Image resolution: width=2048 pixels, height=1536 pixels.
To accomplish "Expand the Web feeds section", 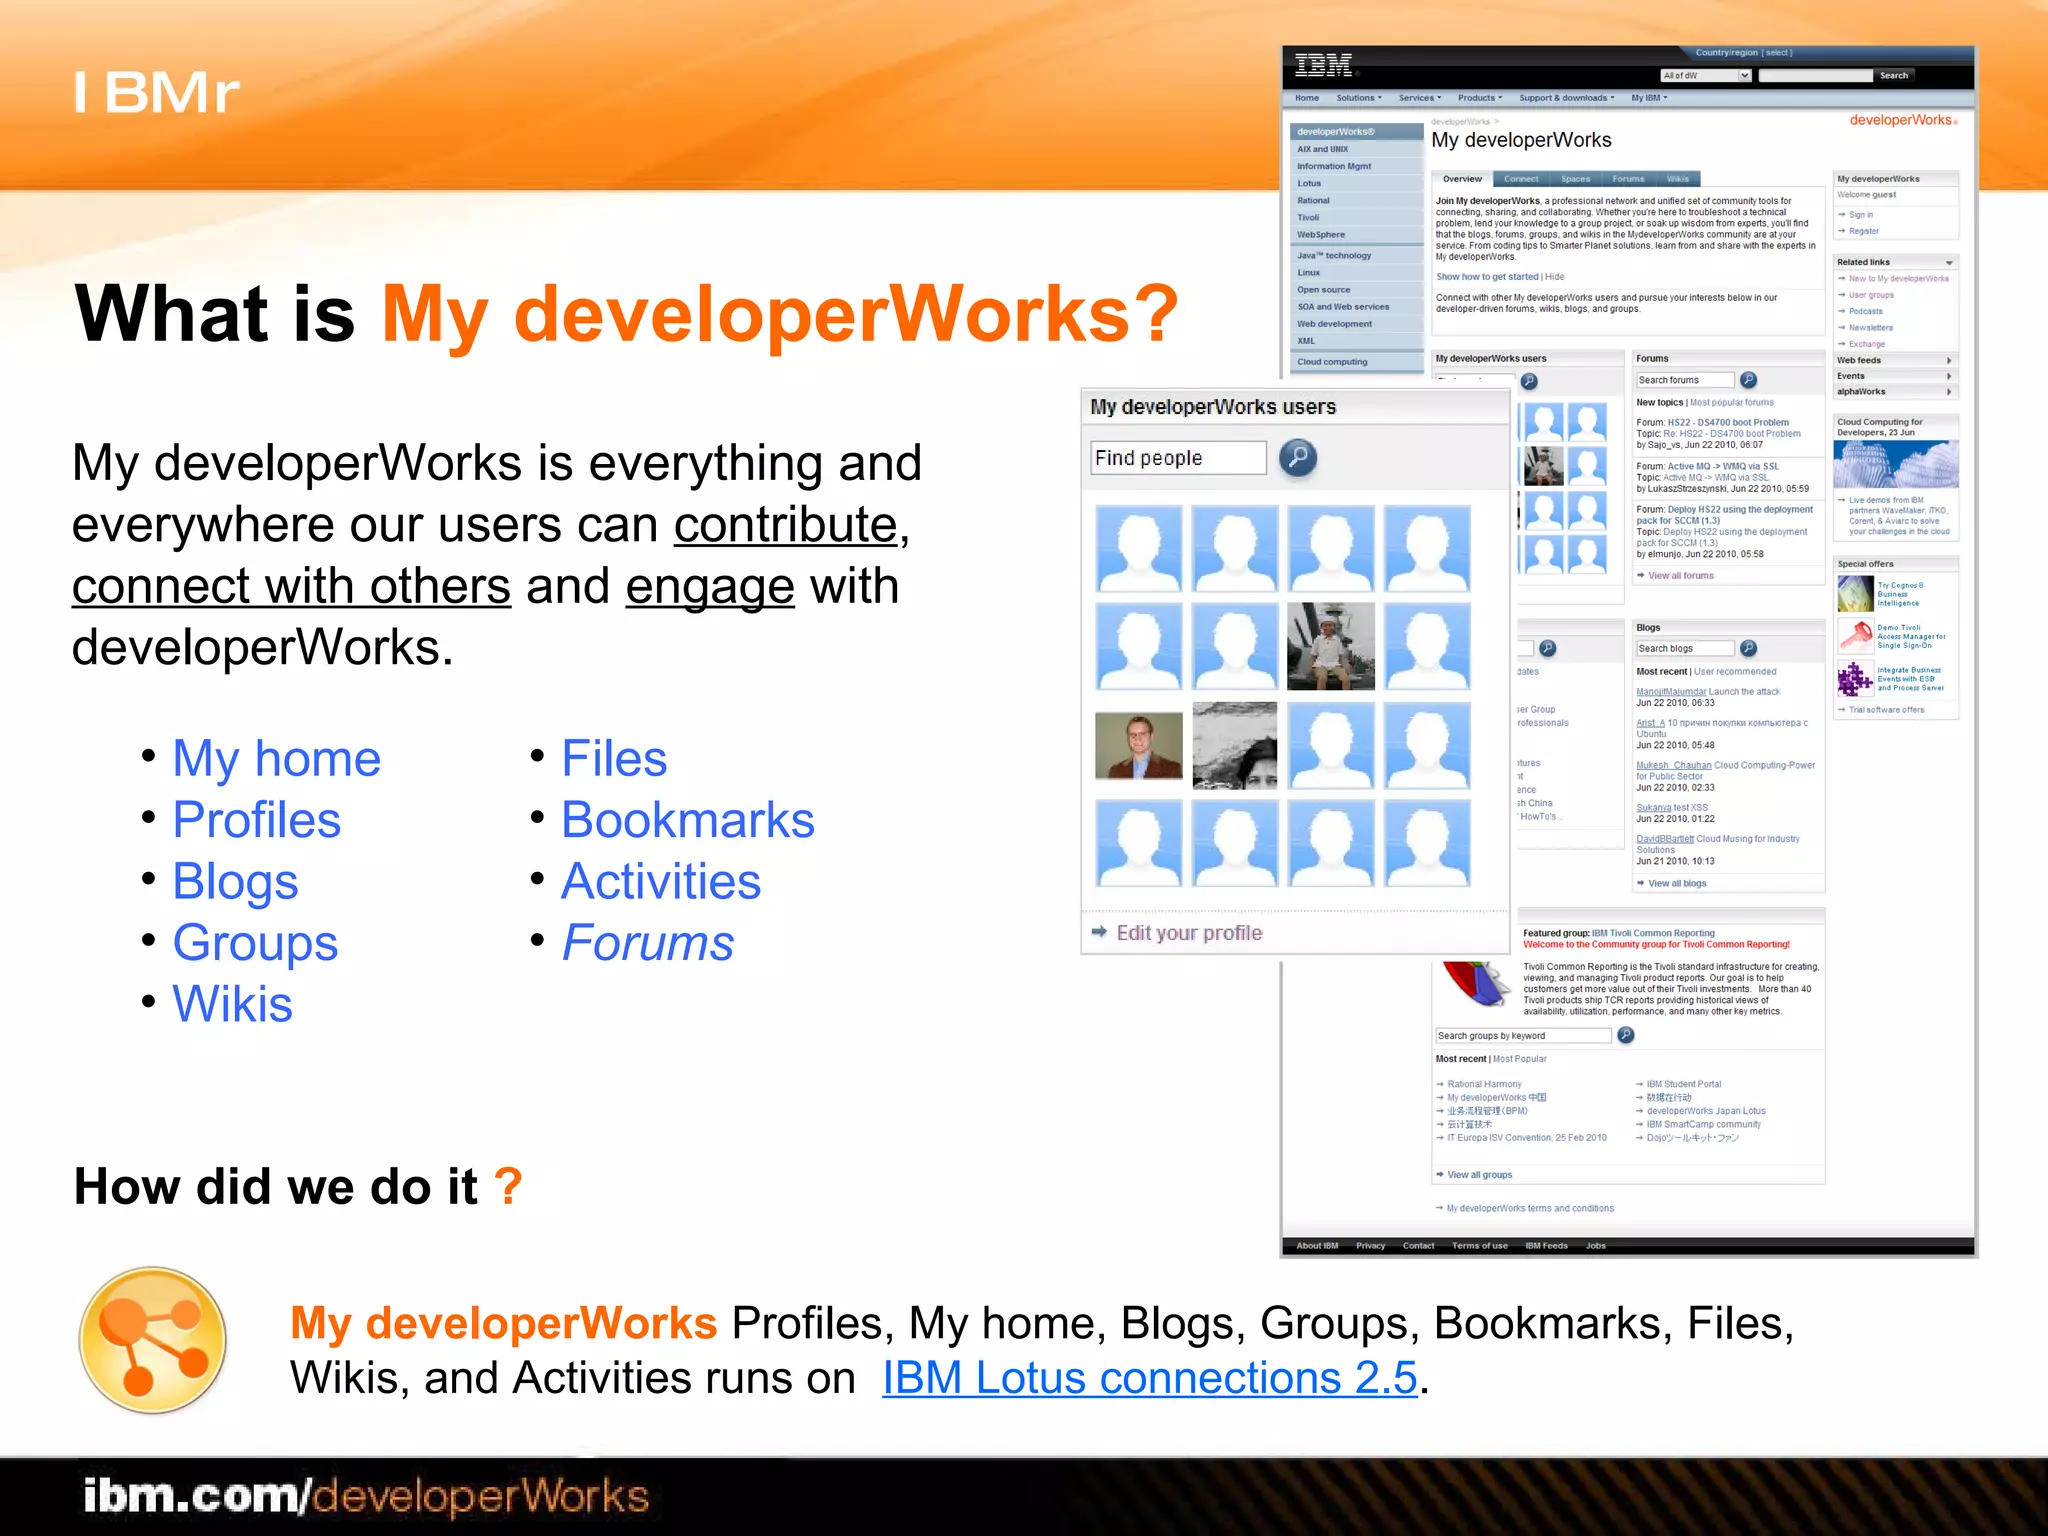I will point(1949,360).
